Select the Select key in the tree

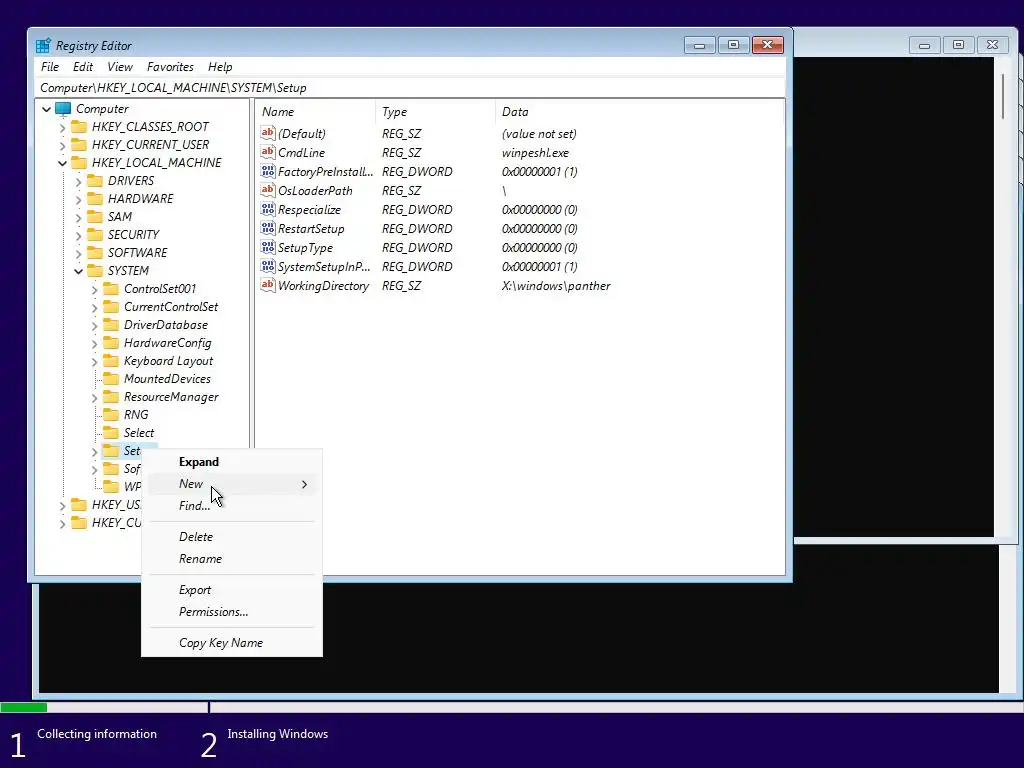pos(138,433)
